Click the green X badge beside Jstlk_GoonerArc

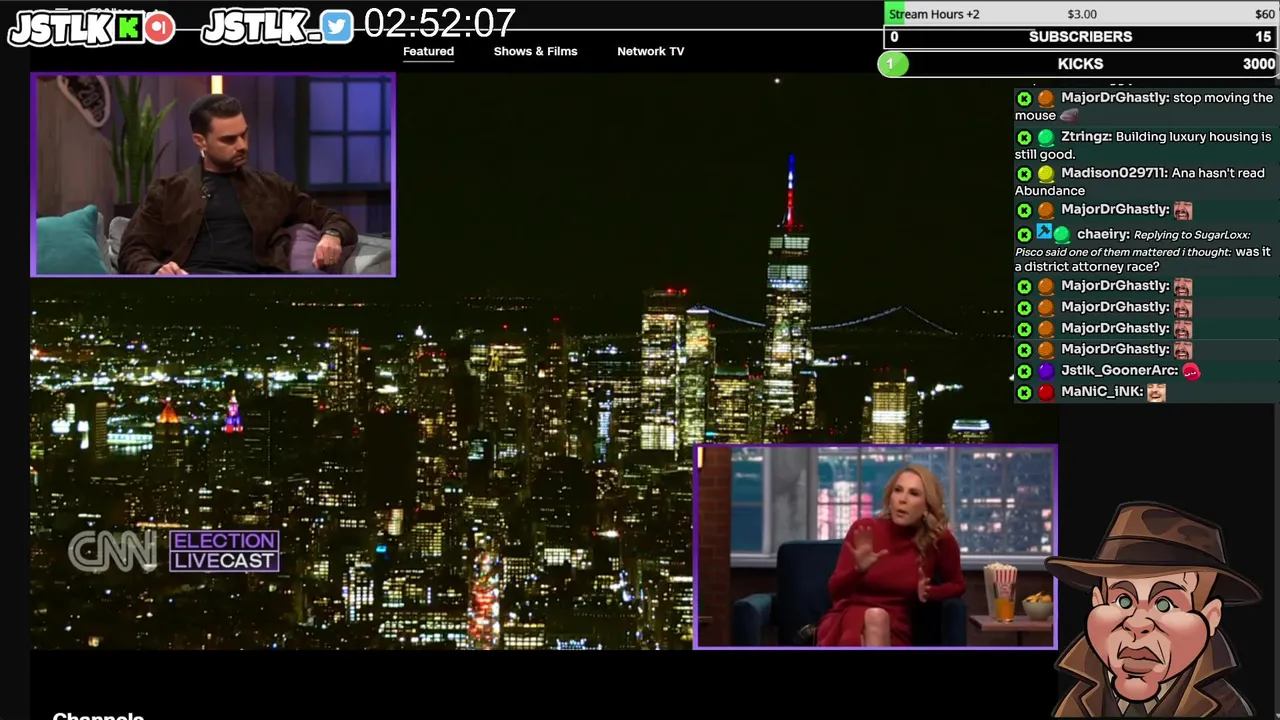(1024, 371)
